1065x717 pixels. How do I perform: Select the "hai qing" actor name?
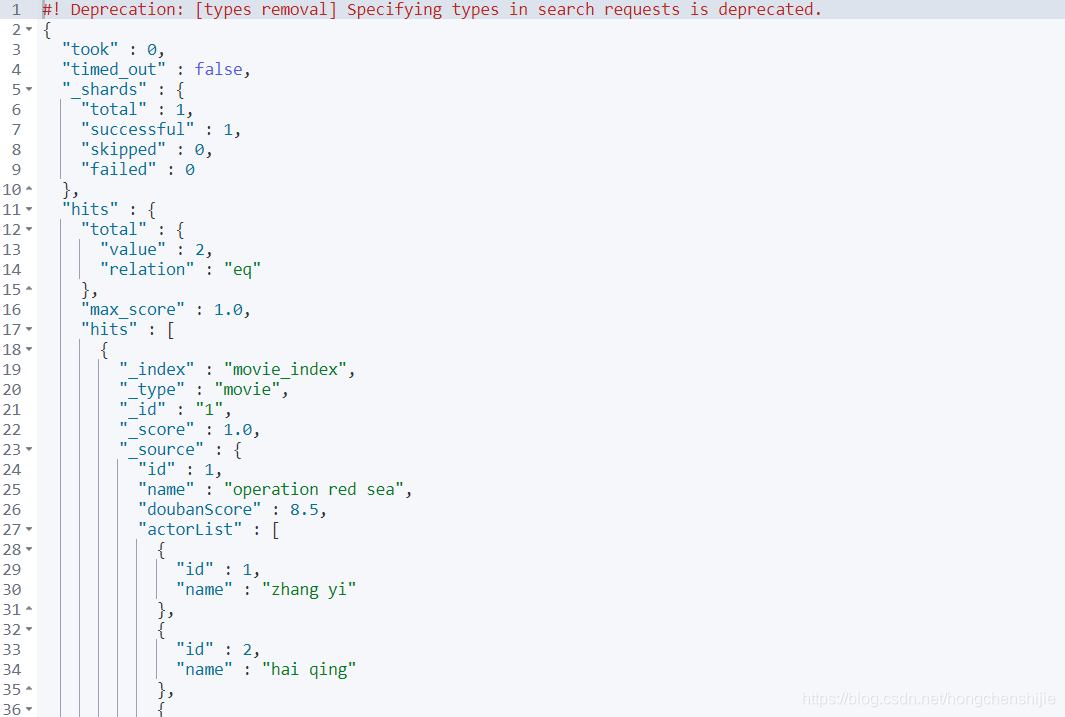(309, 669)
